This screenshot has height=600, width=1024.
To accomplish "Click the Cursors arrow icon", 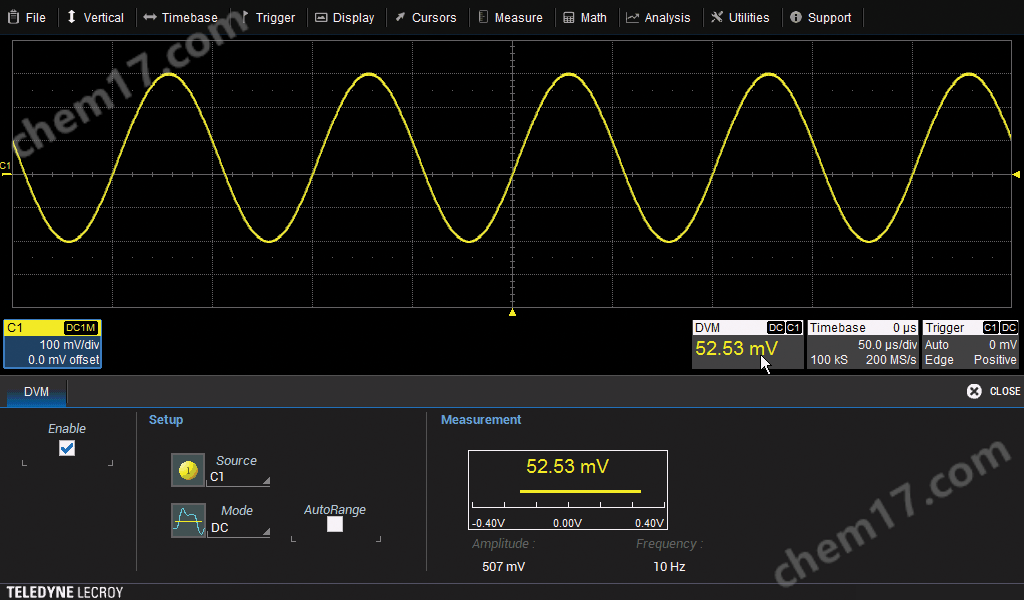I will pyautogui.click(x=400, y=17).
